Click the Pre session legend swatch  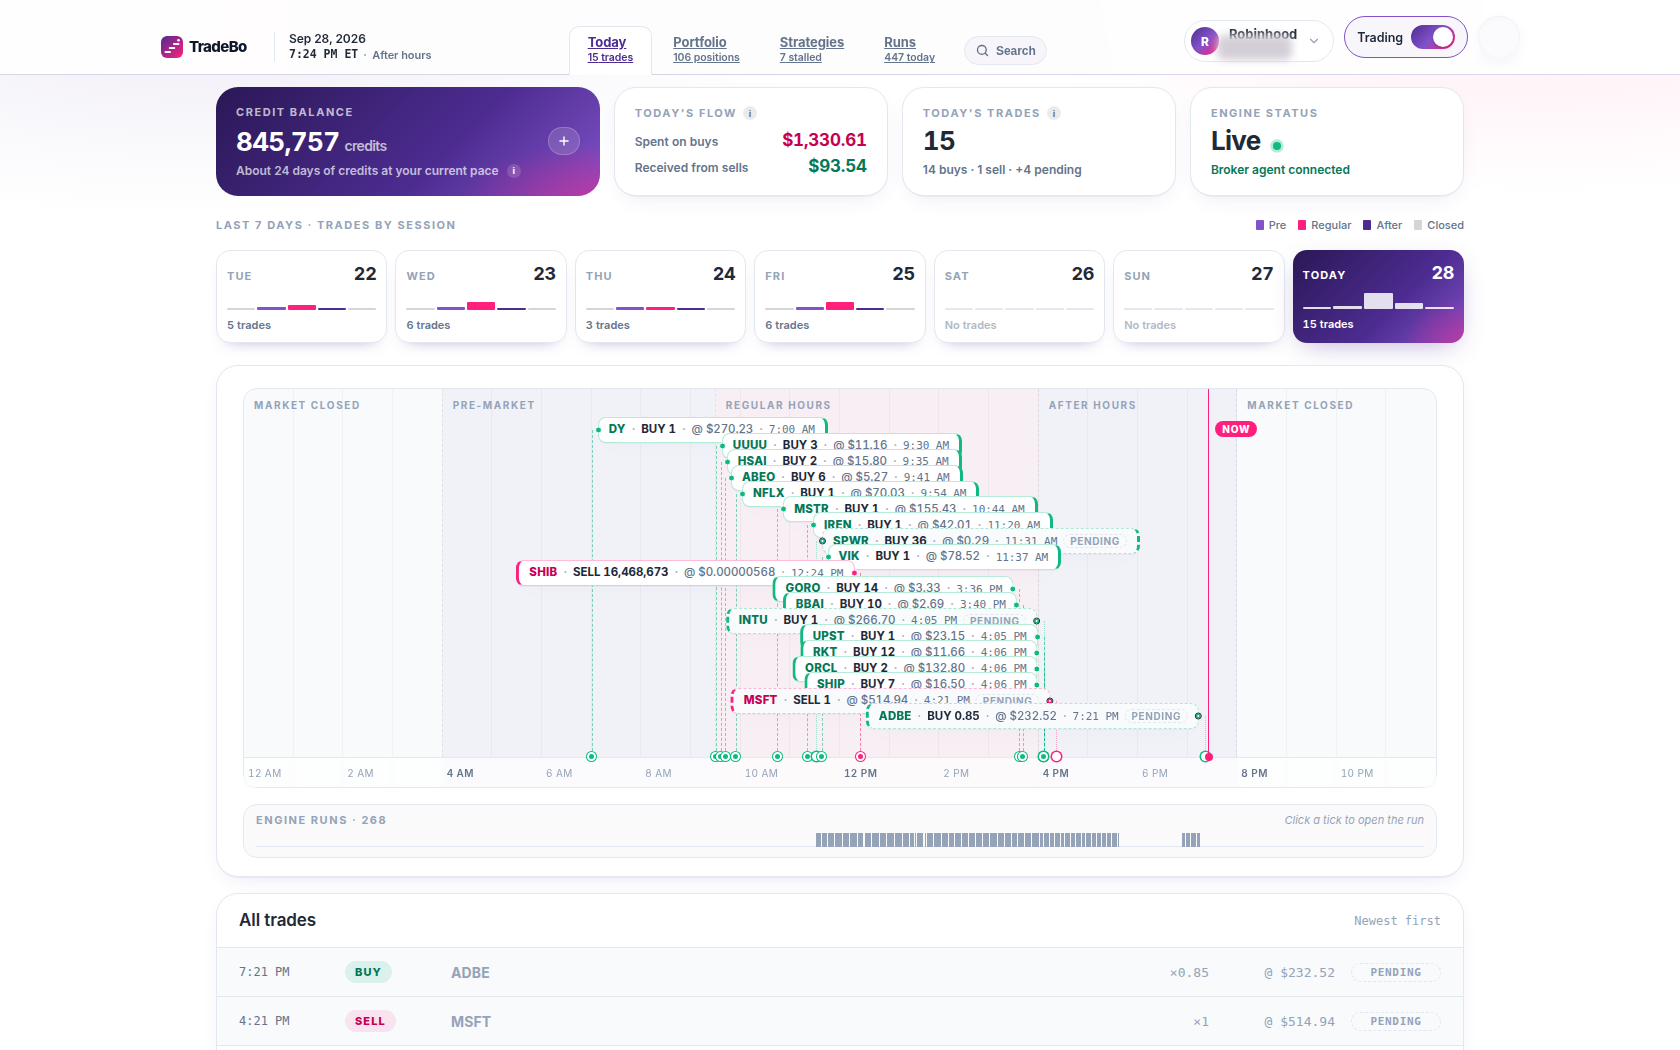click(1260, 225)
